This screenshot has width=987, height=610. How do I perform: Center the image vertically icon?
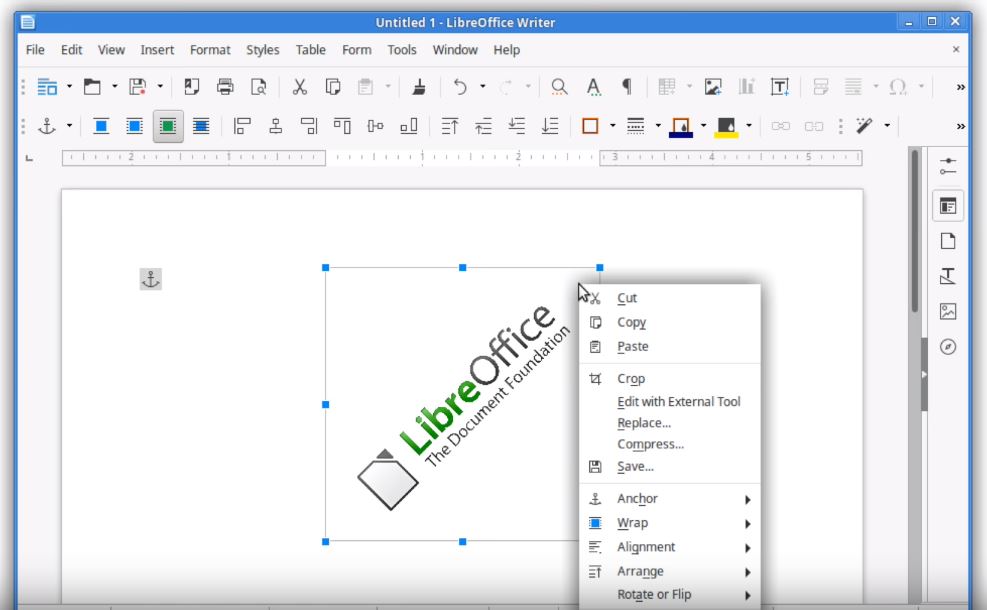375,126
